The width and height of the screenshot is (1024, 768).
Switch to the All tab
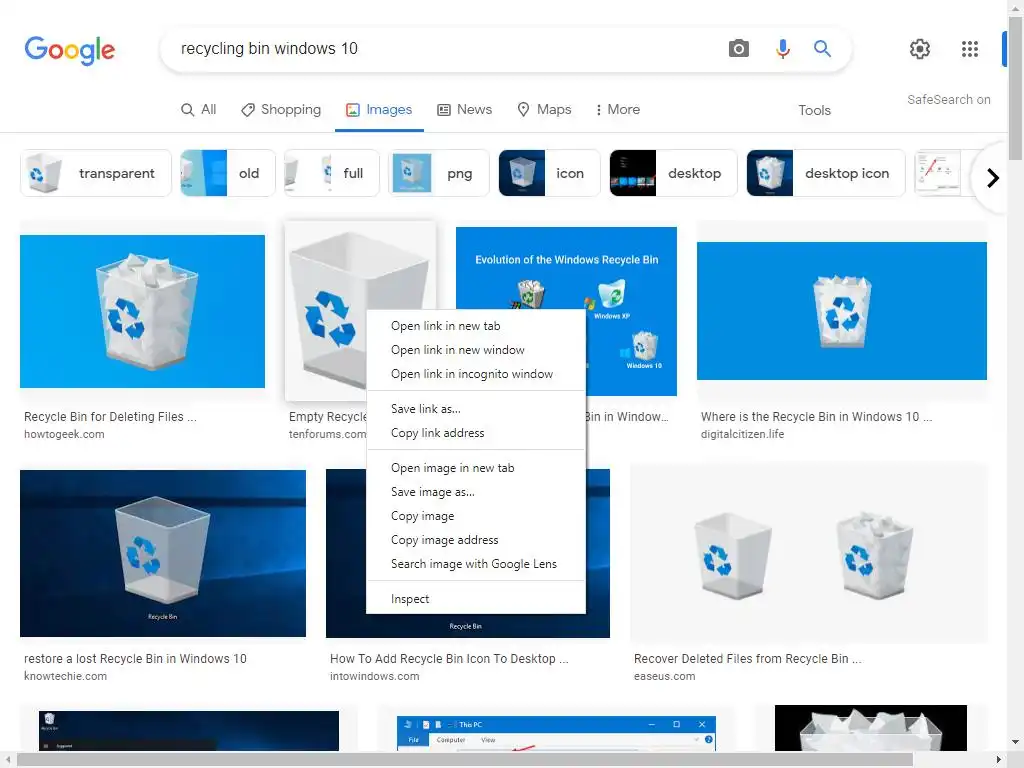click(199, 110)
